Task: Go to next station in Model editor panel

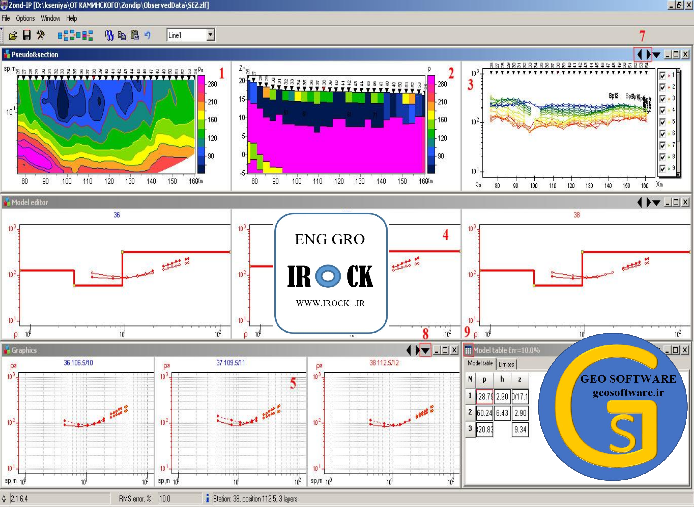Action: [648, 202]
